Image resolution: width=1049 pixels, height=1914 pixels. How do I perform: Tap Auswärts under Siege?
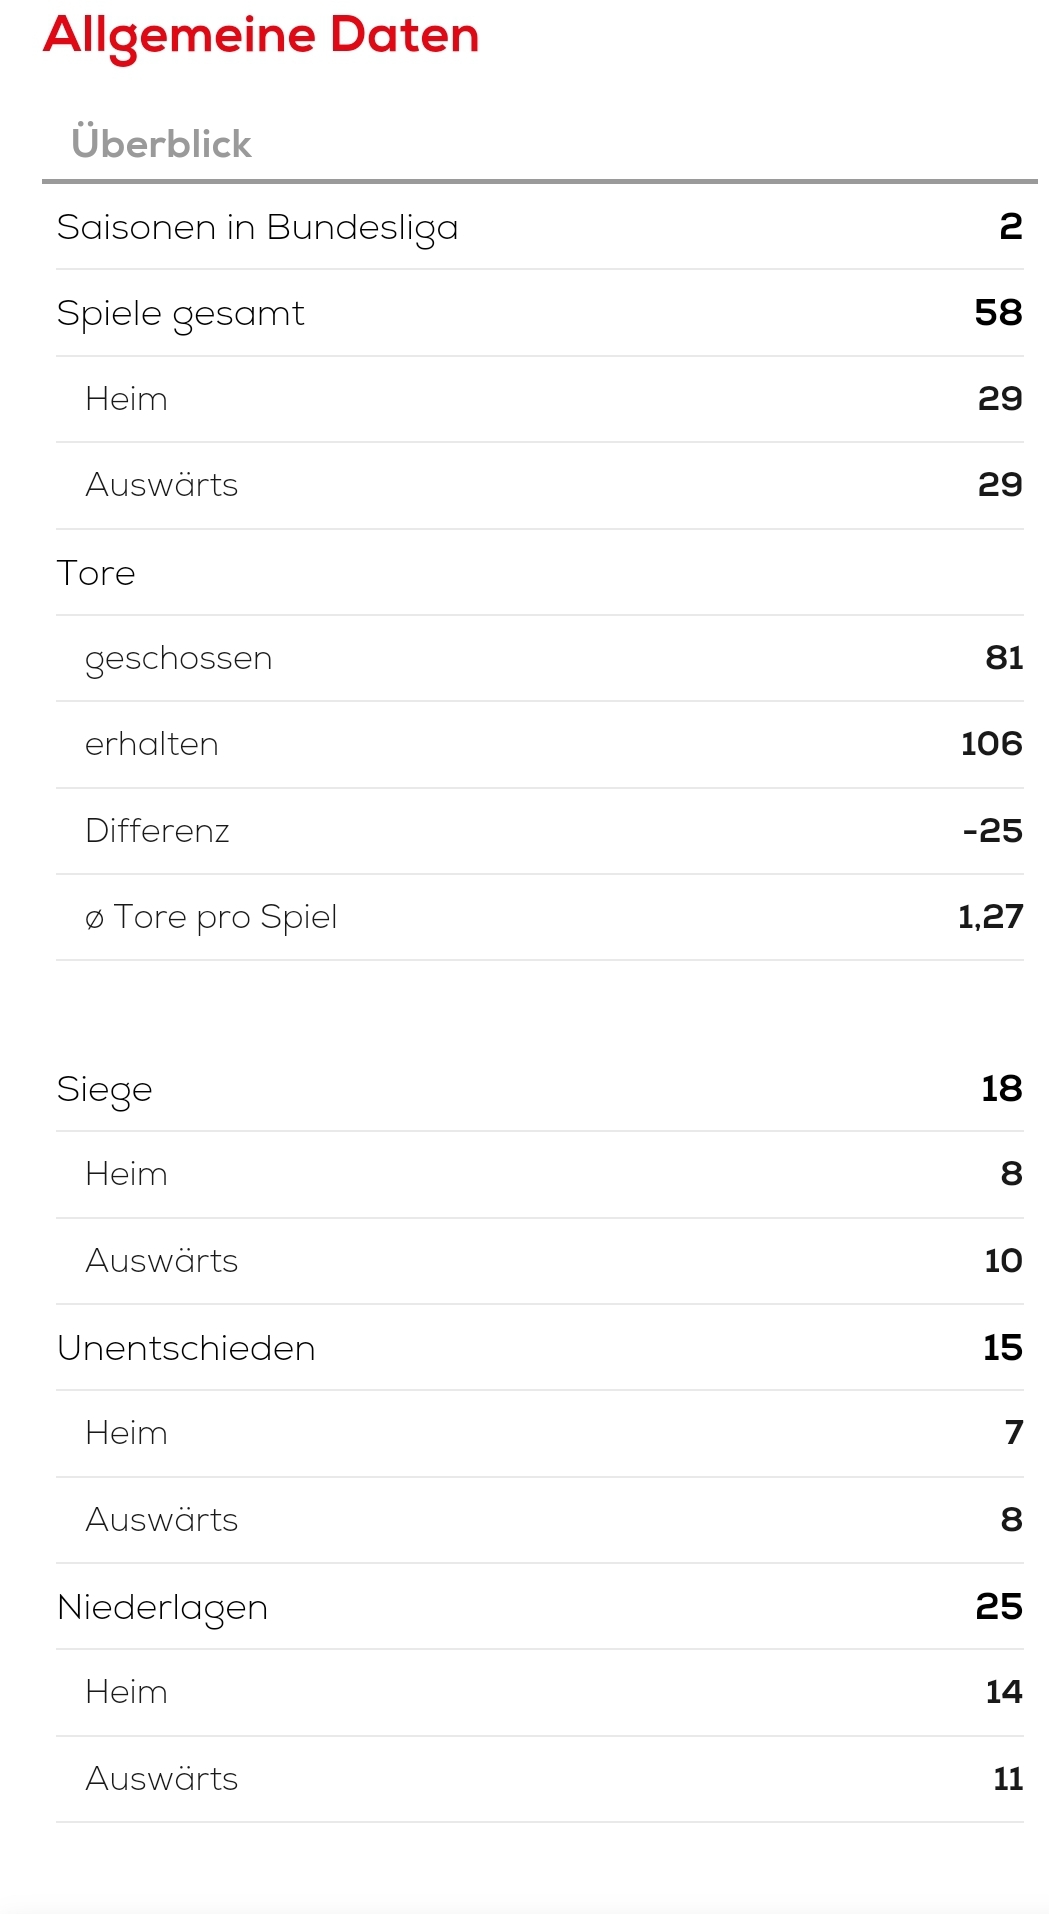point(162,1261)
